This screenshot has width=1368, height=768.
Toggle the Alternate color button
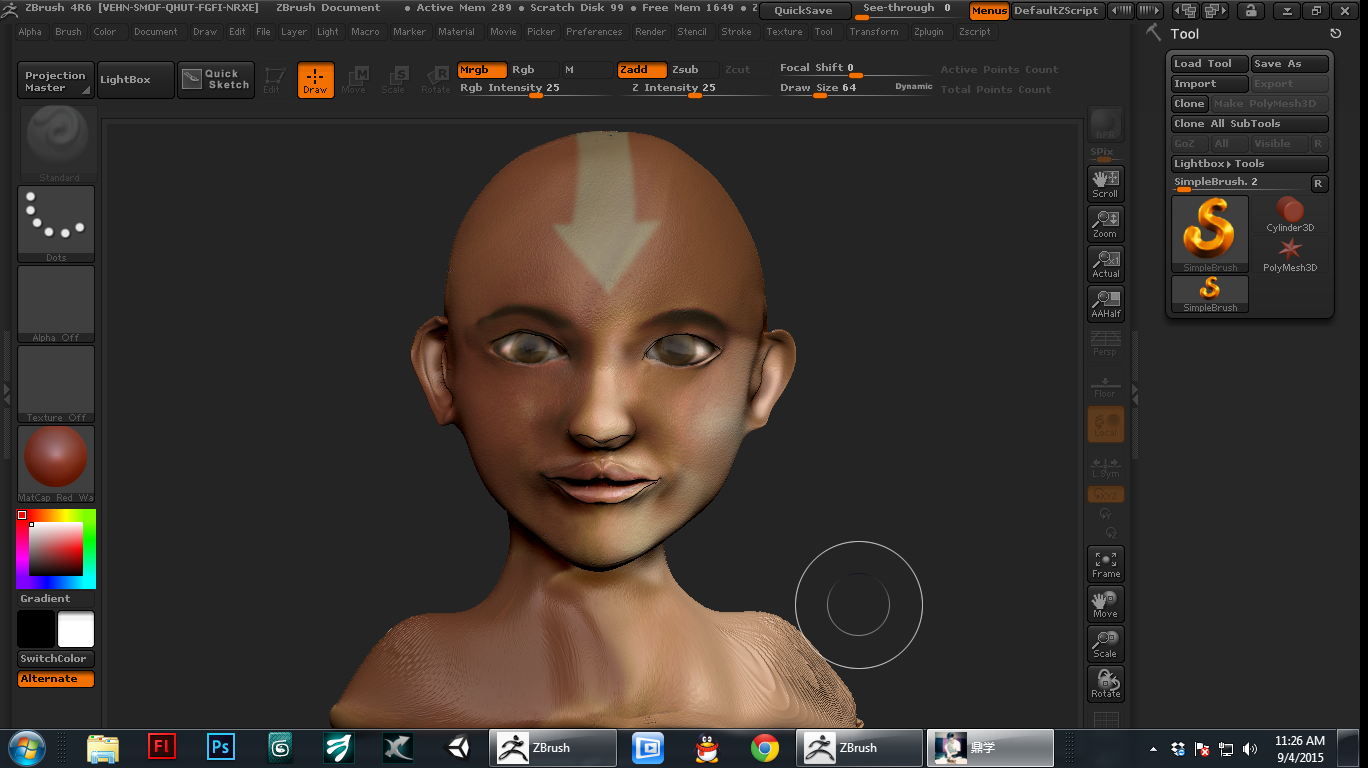tap(56, 679)
